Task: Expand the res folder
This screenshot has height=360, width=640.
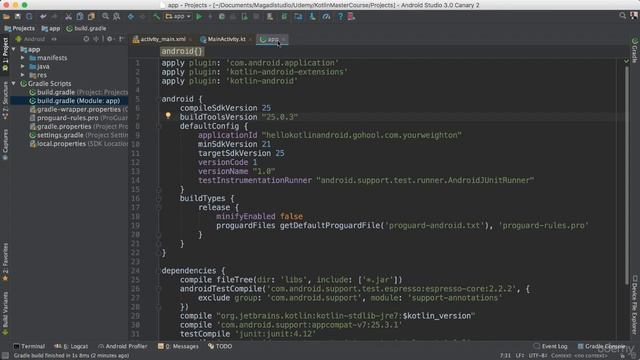Action: coord(23,75)
